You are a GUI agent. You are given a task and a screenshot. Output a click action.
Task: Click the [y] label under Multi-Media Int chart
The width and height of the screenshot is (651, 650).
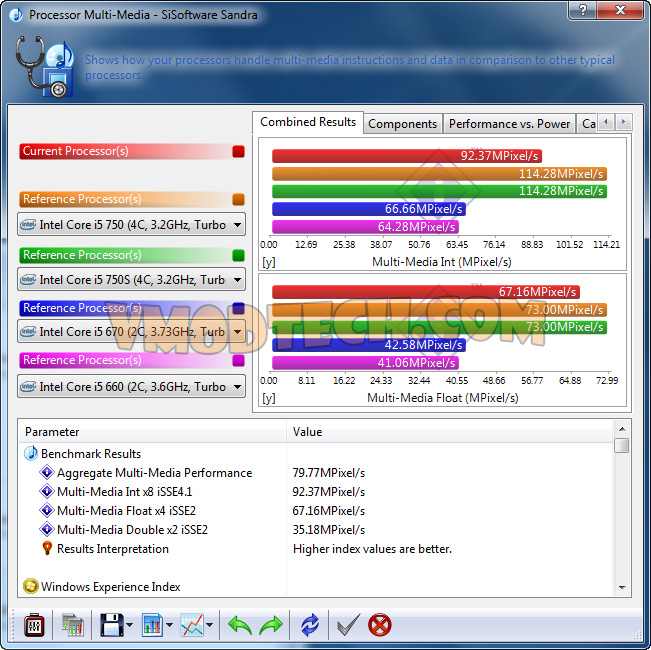coord(268,262)
